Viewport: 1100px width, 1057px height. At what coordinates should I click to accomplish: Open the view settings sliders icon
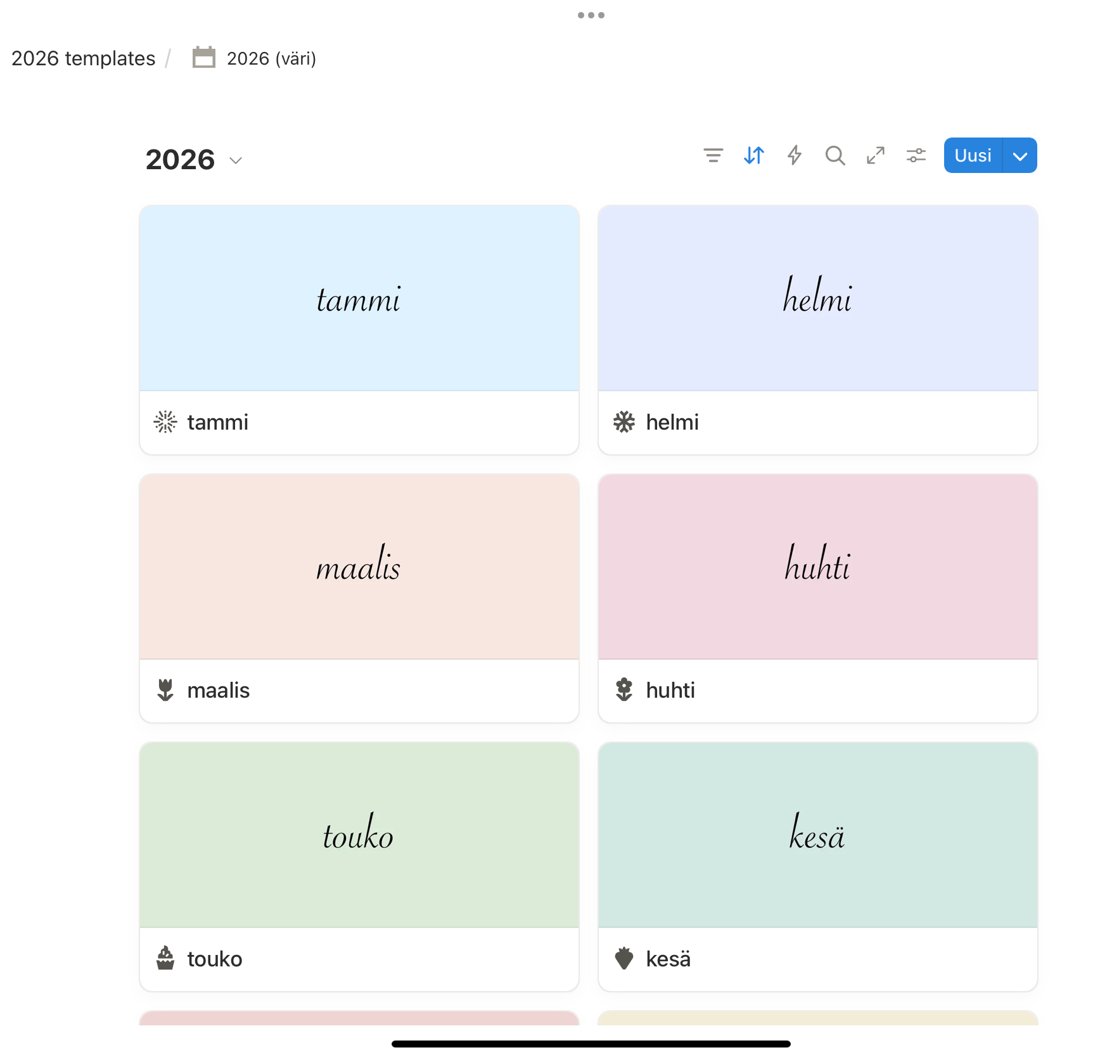(x=916, y=155)
